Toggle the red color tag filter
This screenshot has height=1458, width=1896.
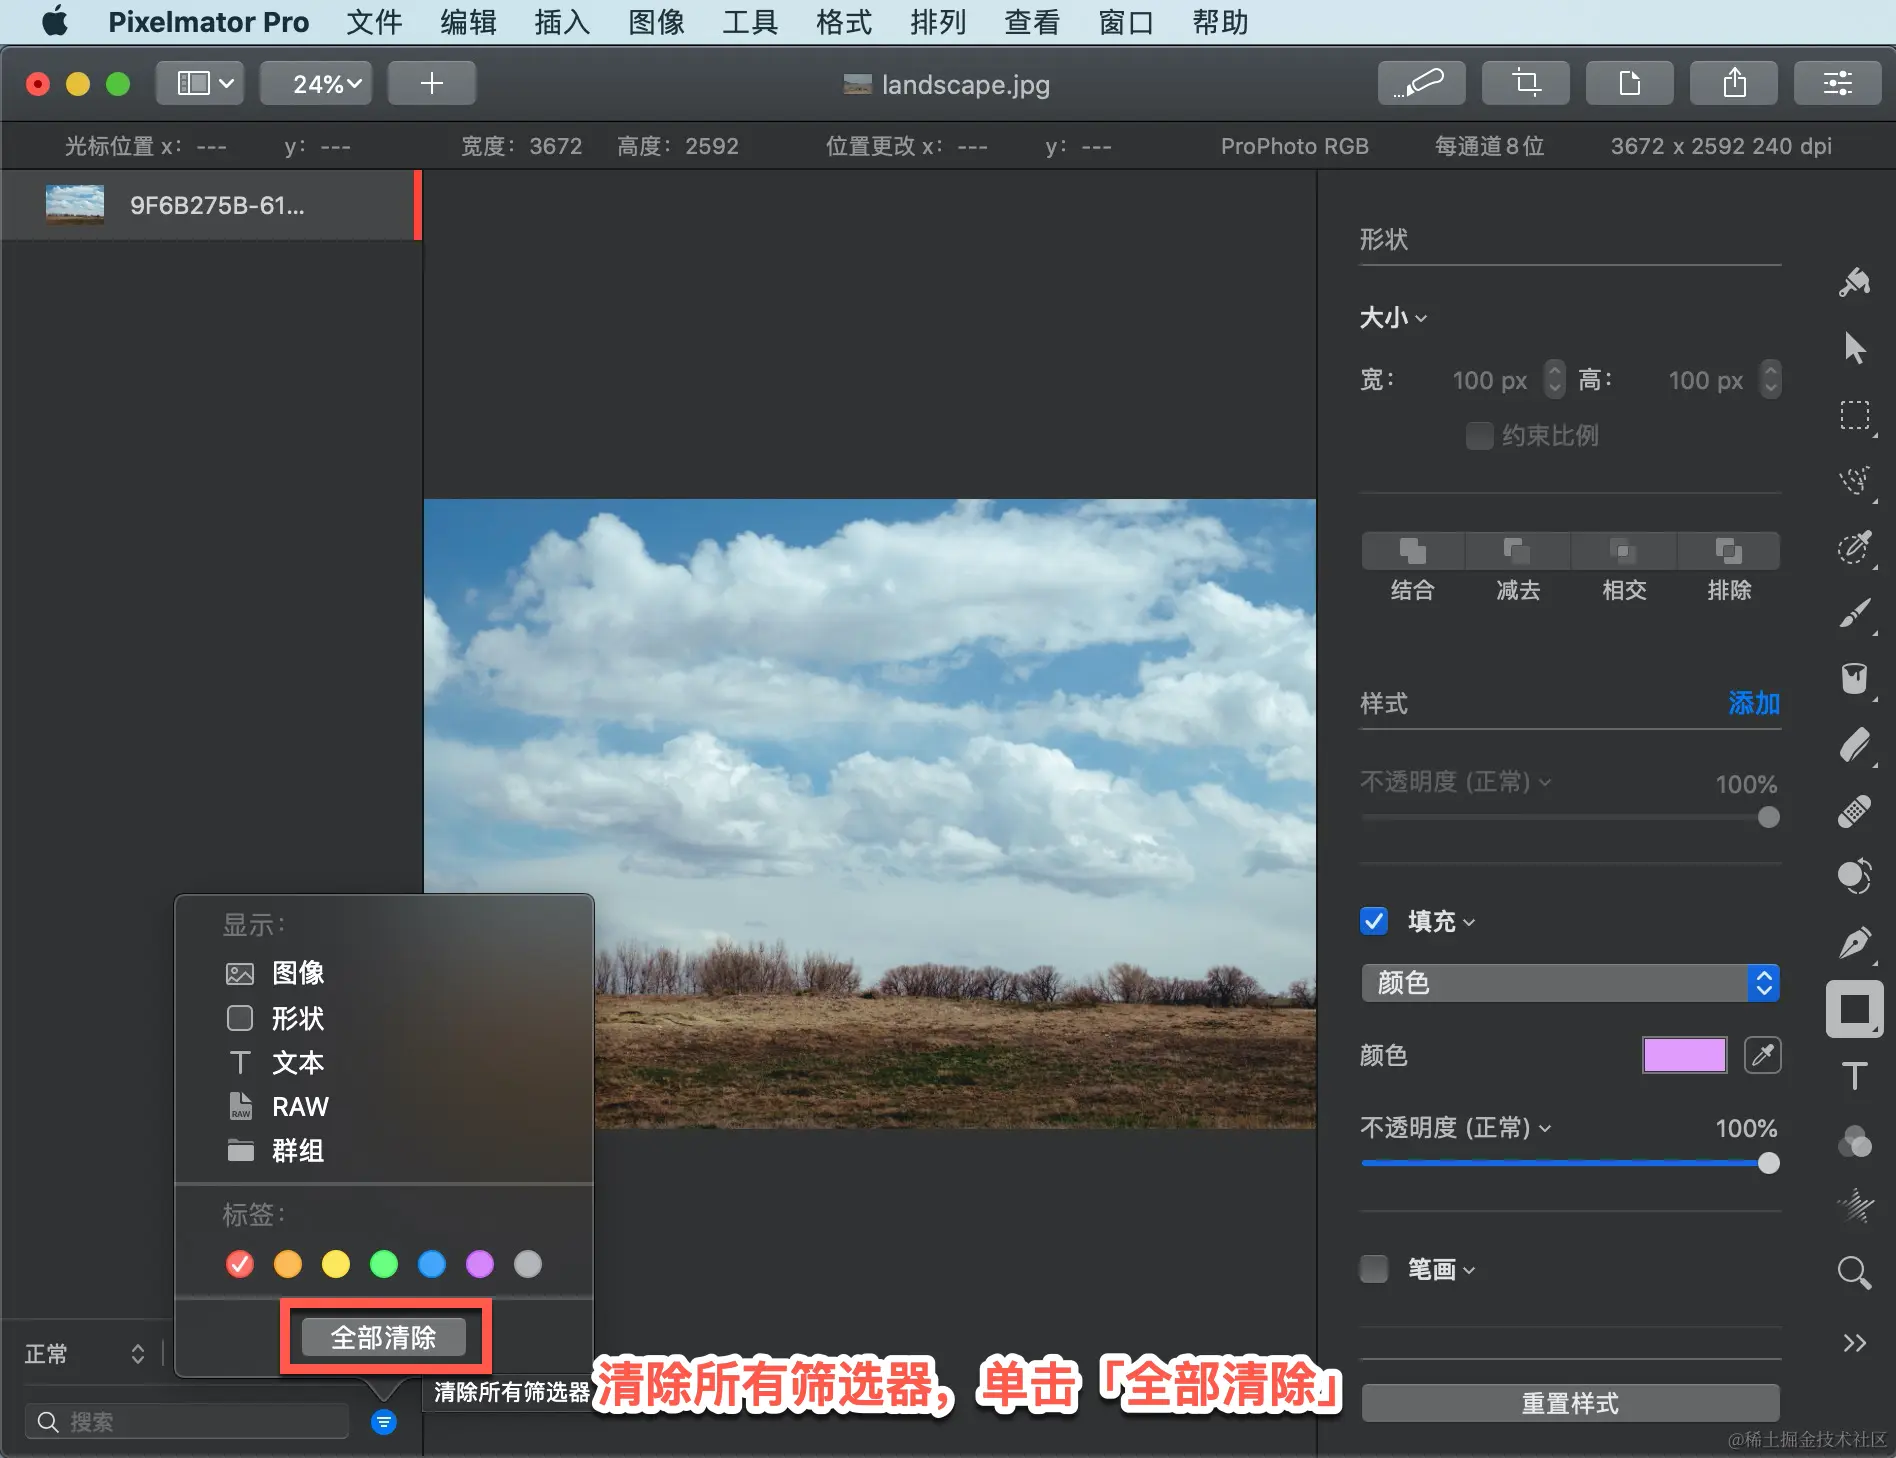pyautogui.click(x=240, y=1264)
